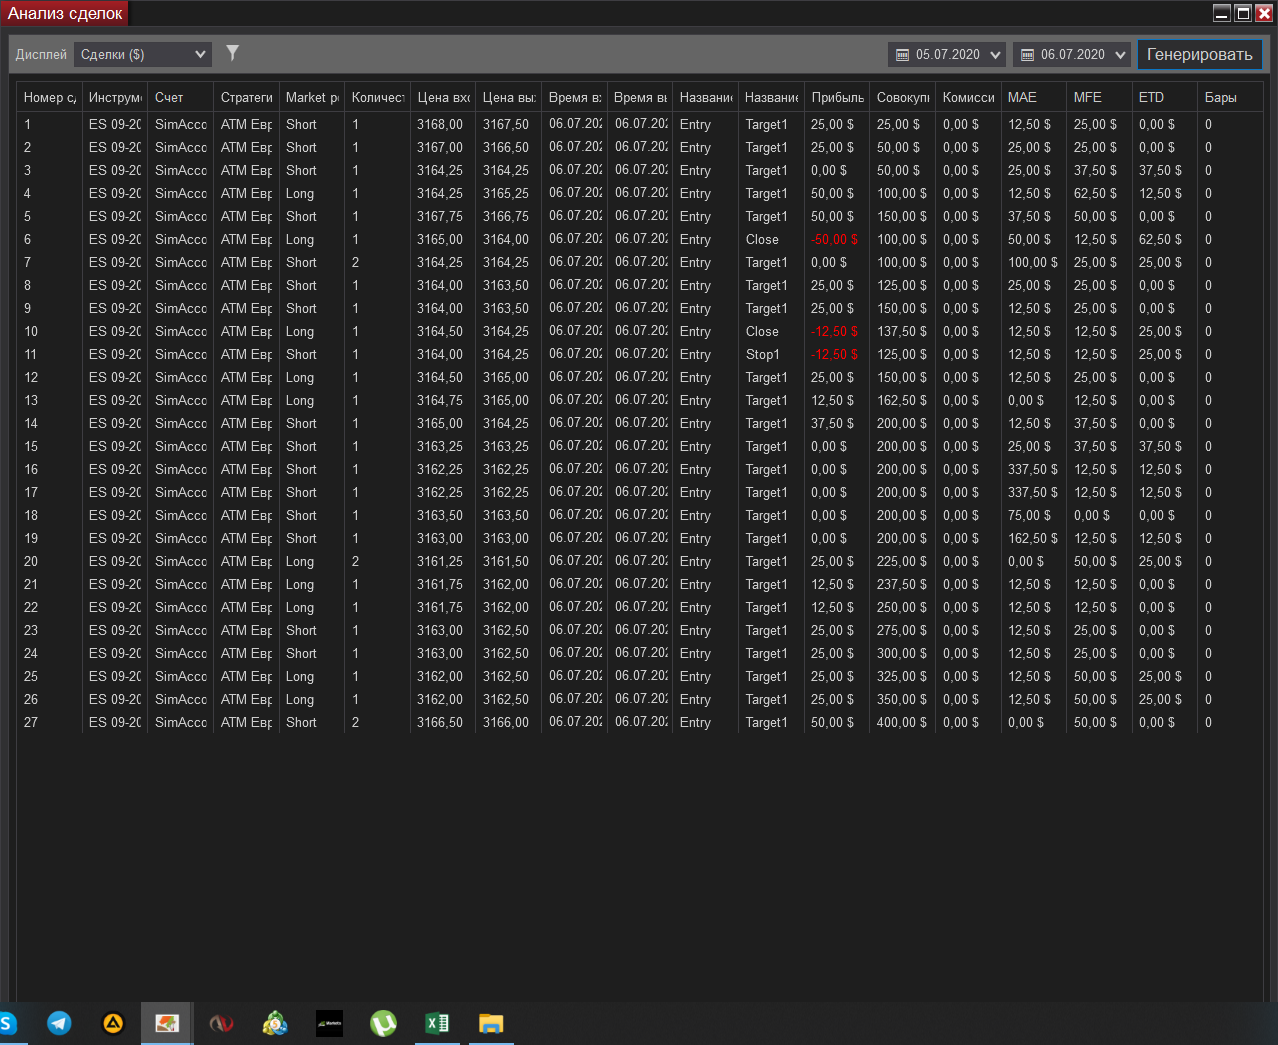Sort by the Счет column header
Image resolution: width=1278 pixels, height=1045 pixels.
pos(180,97)
